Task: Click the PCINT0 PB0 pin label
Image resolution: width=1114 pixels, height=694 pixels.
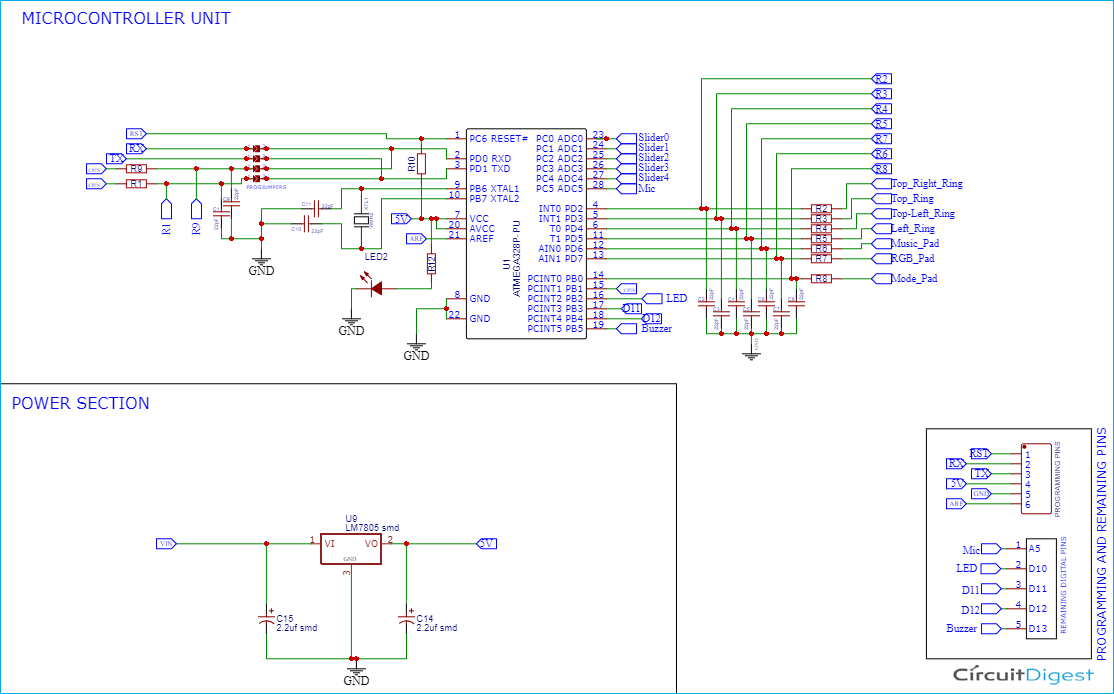Action: click(555, 278)
